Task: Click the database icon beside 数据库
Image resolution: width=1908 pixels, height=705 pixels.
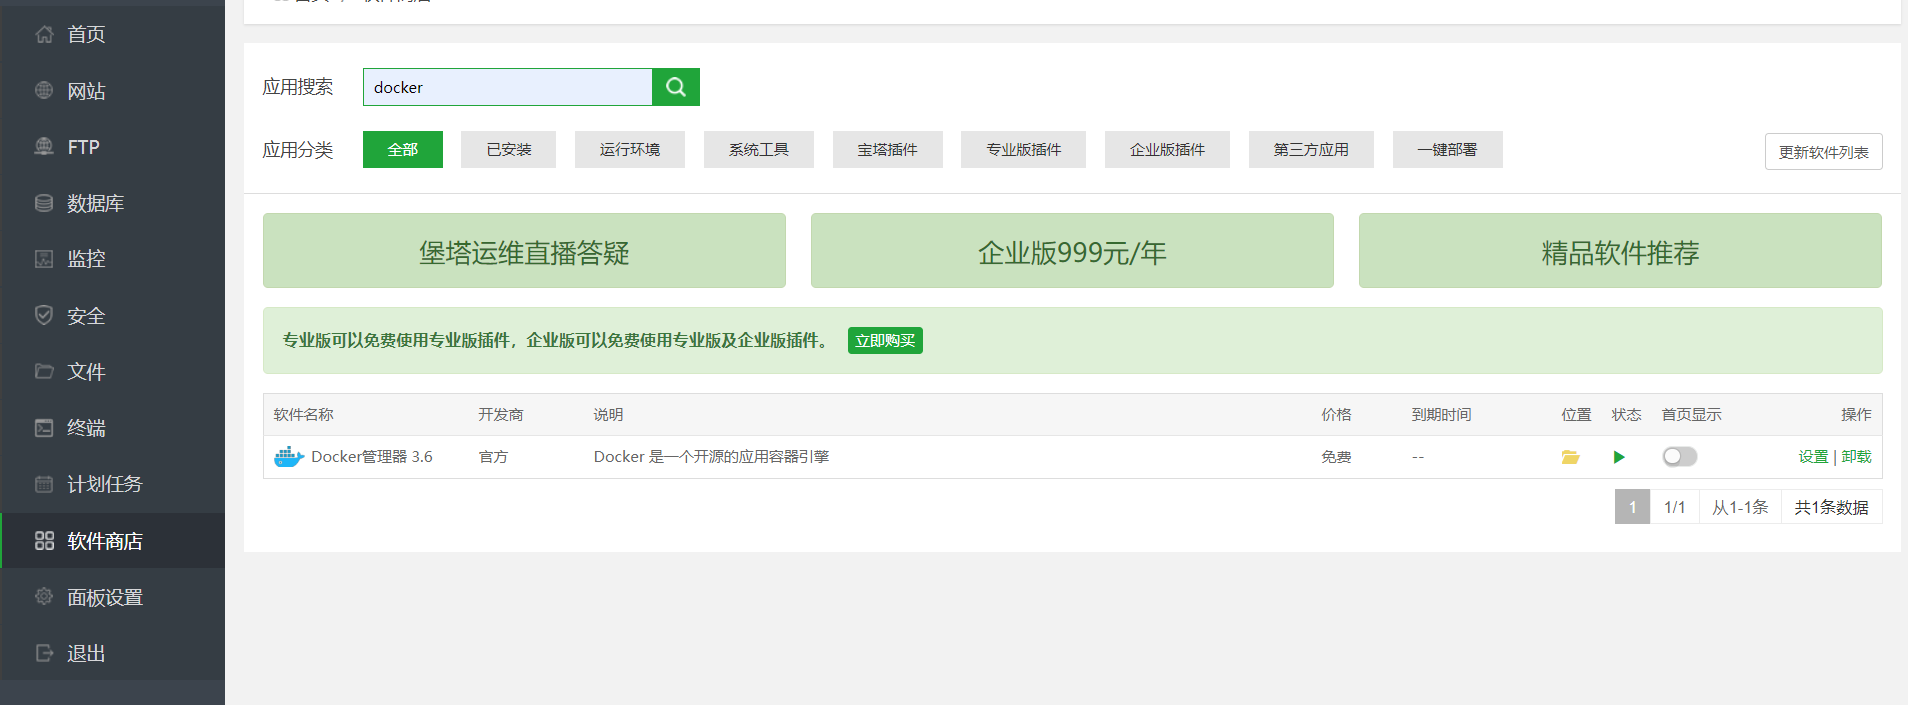Action: coord(44,203)
